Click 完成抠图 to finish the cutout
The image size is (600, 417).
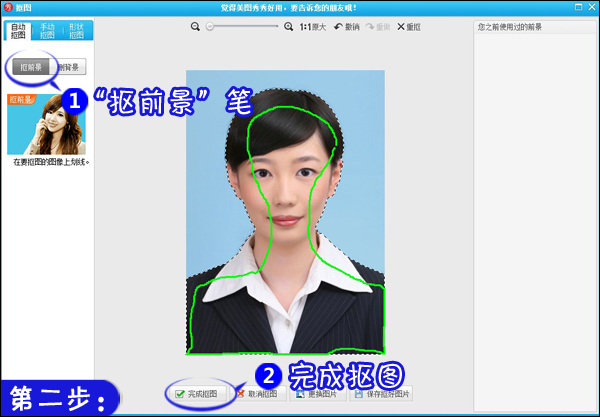pos(196,394)
